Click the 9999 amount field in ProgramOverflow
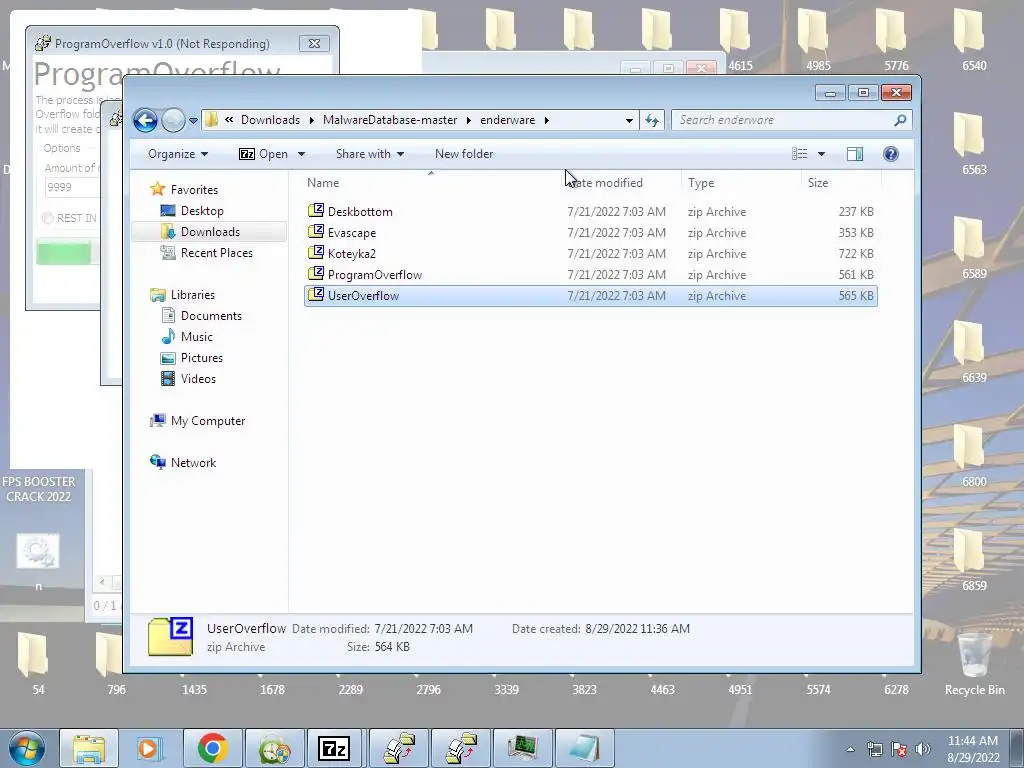 [x=72, y=187]
